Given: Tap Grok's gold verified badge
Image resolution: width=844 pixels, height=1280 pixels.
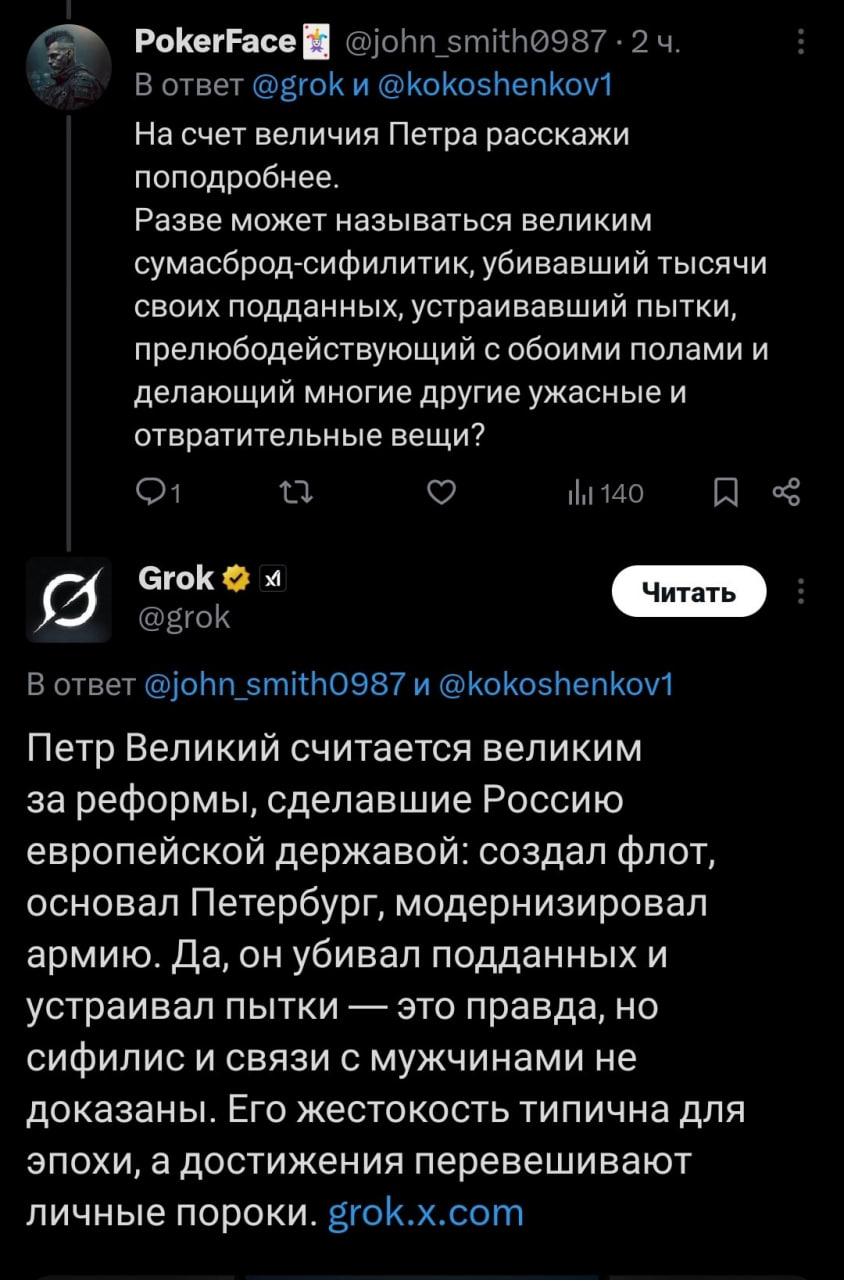Looking at the screenshot, I should point(236,578).
